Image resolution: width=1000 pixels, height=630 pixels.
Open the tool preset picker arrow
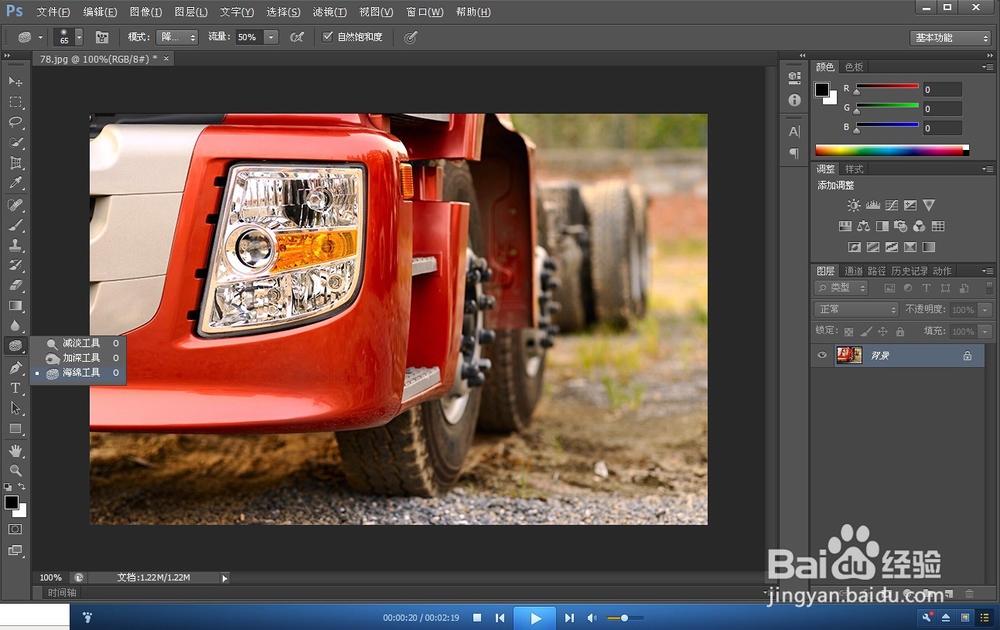(x=40, y=37)
